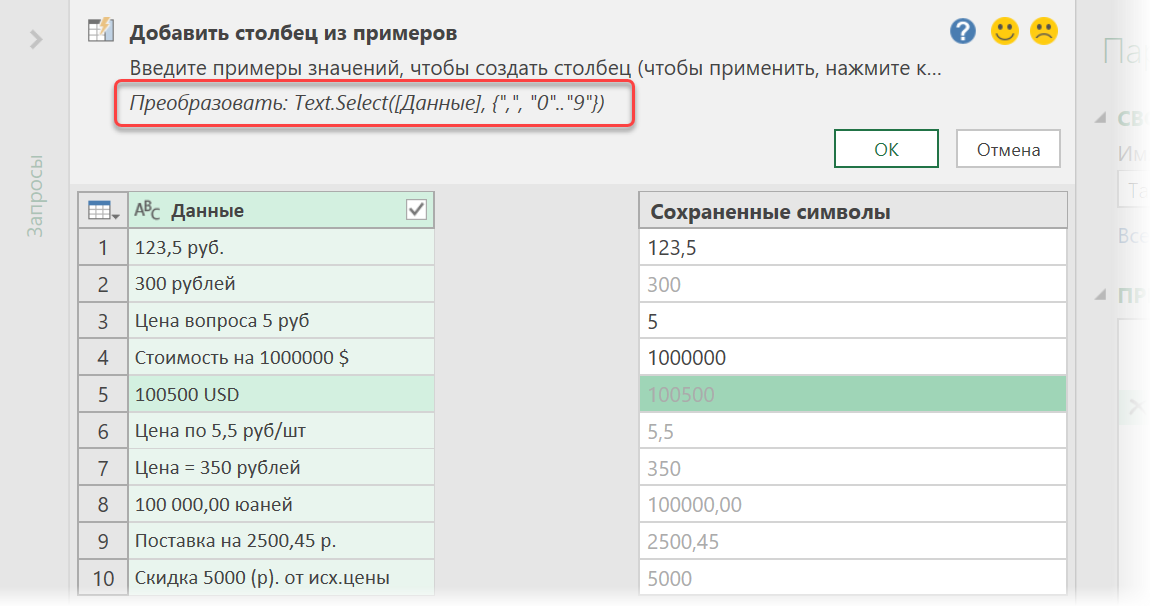The height and width of the screenshot is (607, 1151).
Task: Click the example cell containing 5
Action: 853,321
